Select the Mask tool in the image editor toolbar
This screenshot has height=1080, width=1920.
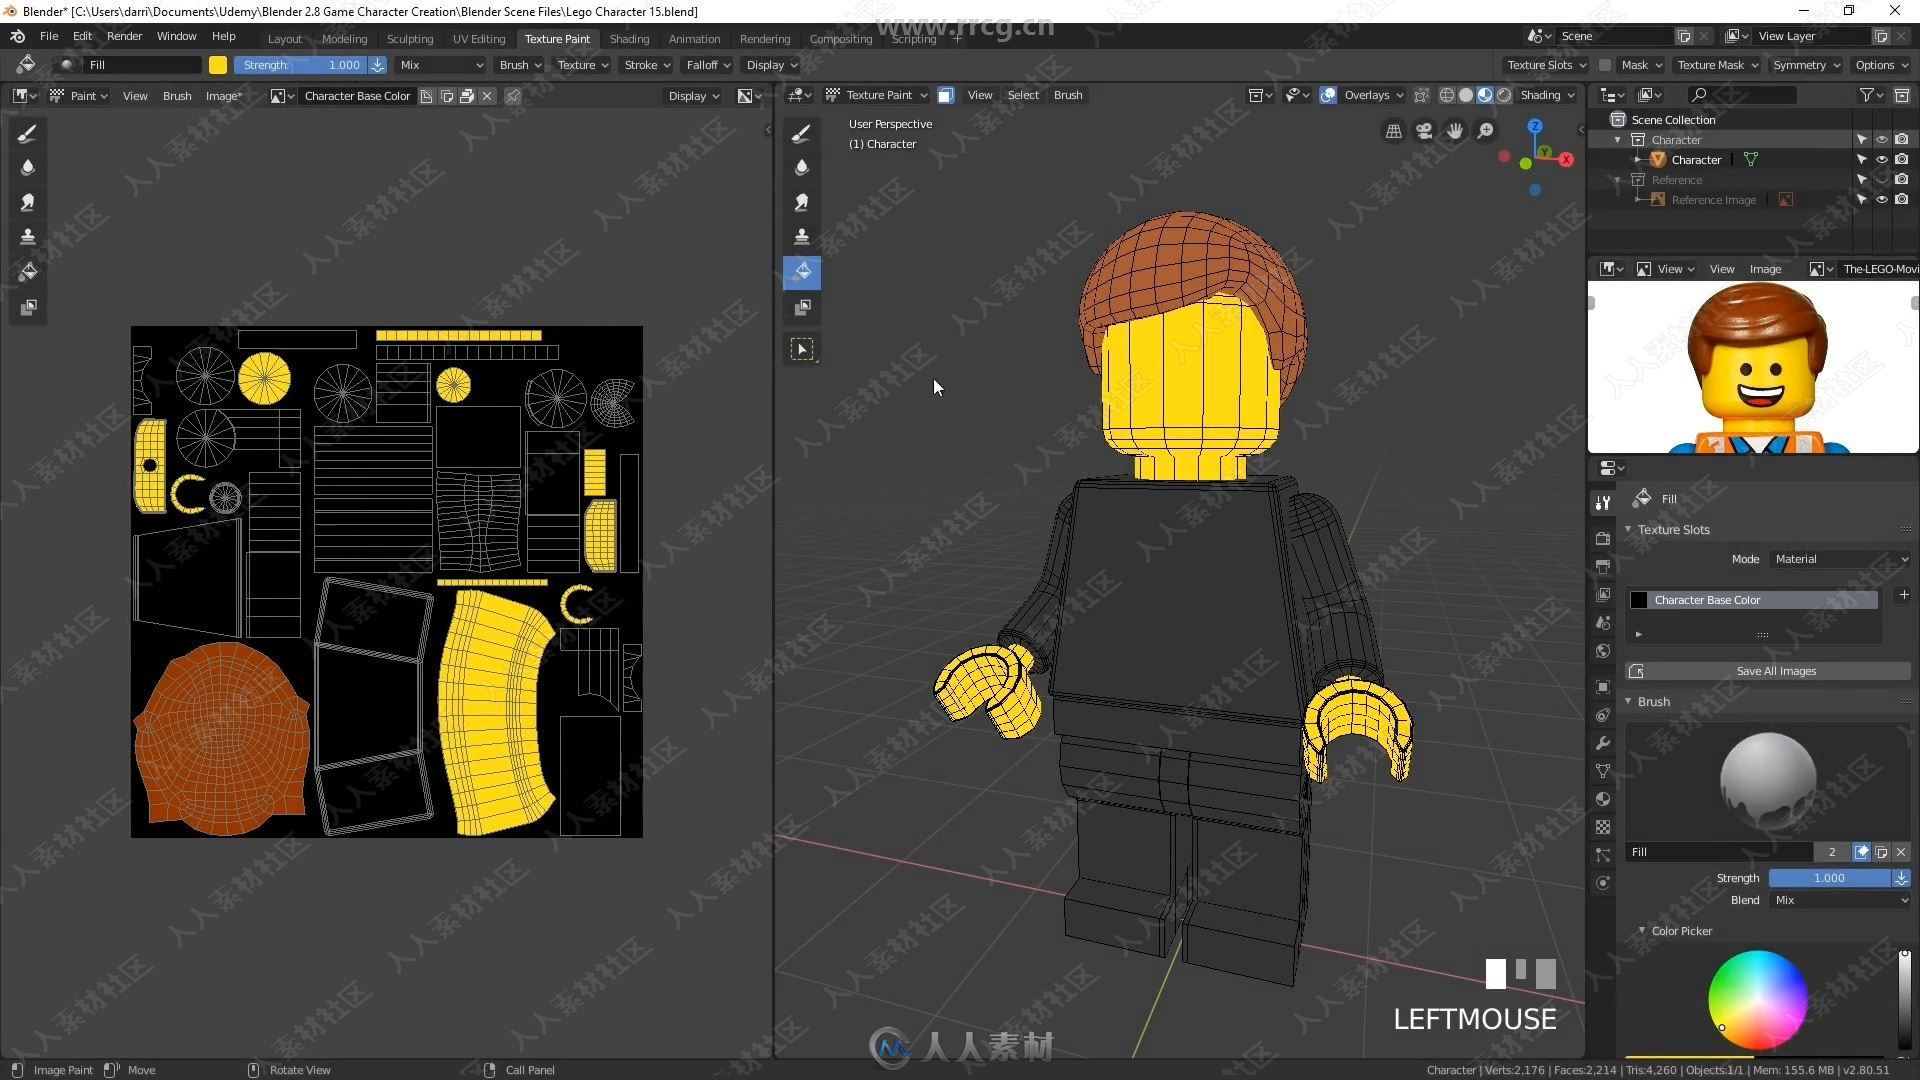pyautogui.click(x=28, y=307)
